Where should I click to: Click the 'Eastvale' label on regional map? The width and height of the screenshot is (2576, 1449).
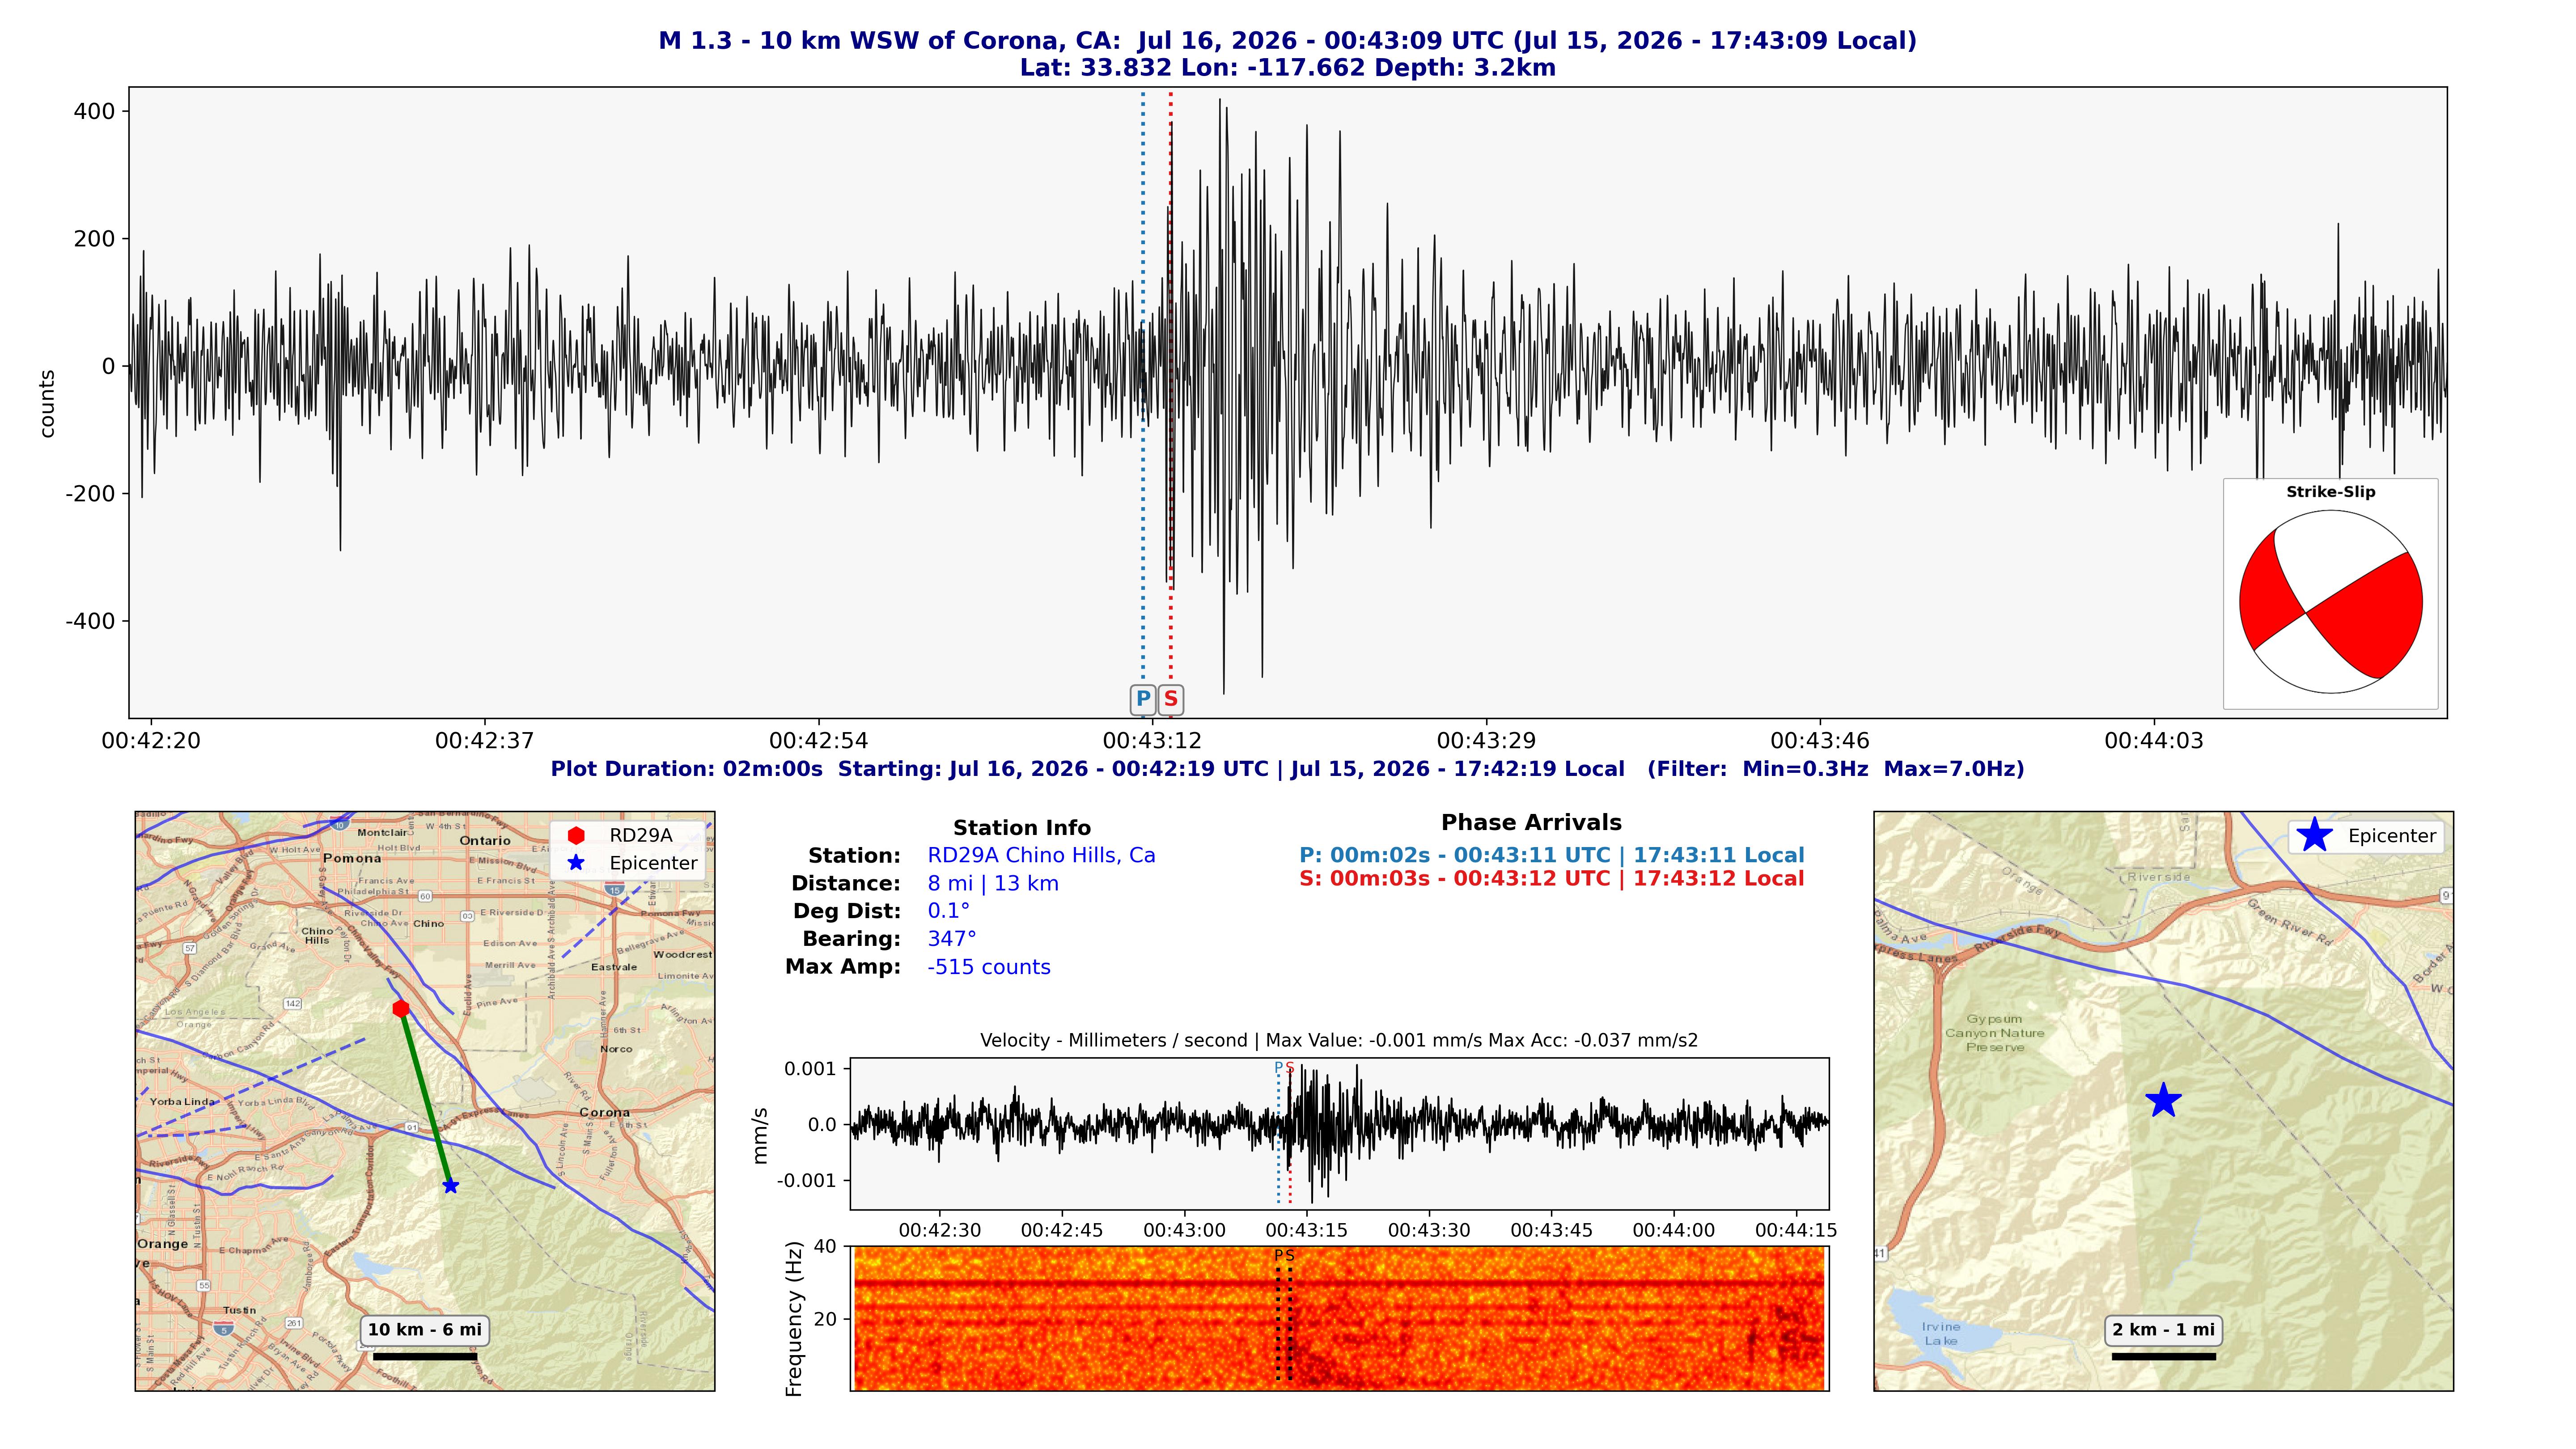(x=614, y=967)
